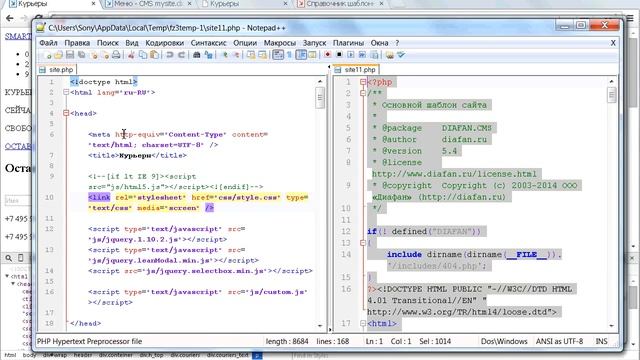Viewport: 640px width, 360px height.
Task: Collapse the comment block fold in site11.php
Action: pos(363,93)
